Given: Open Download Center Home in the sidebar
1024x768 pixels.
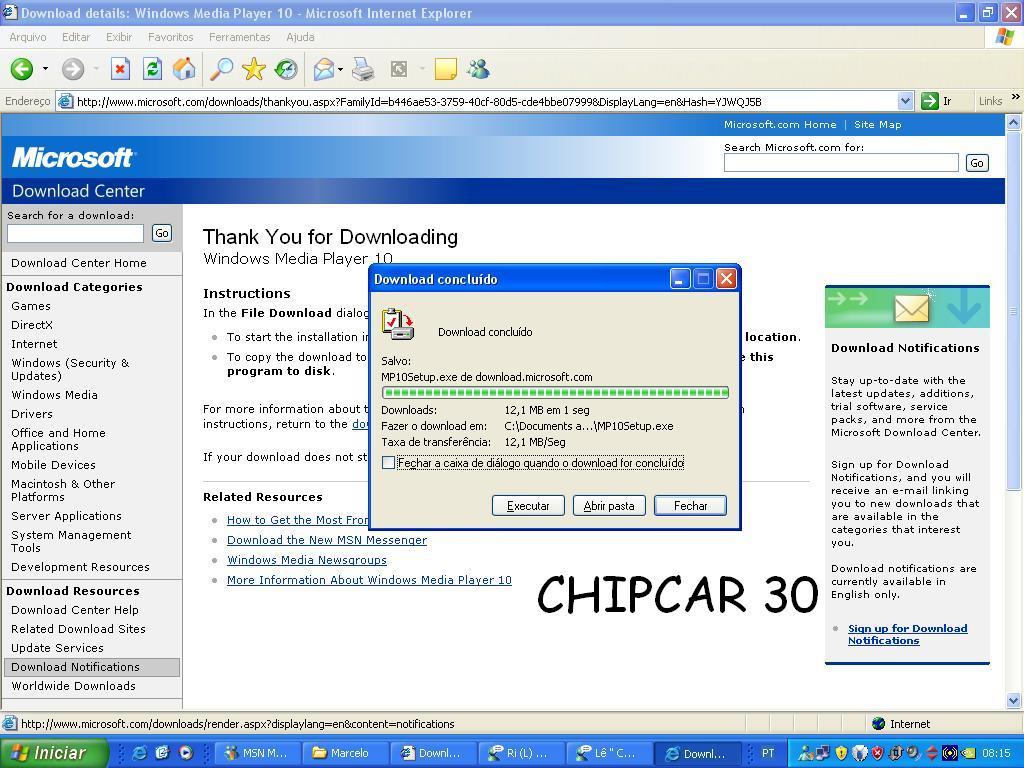Looking at the screenshot, I should (x=78, y=263).
